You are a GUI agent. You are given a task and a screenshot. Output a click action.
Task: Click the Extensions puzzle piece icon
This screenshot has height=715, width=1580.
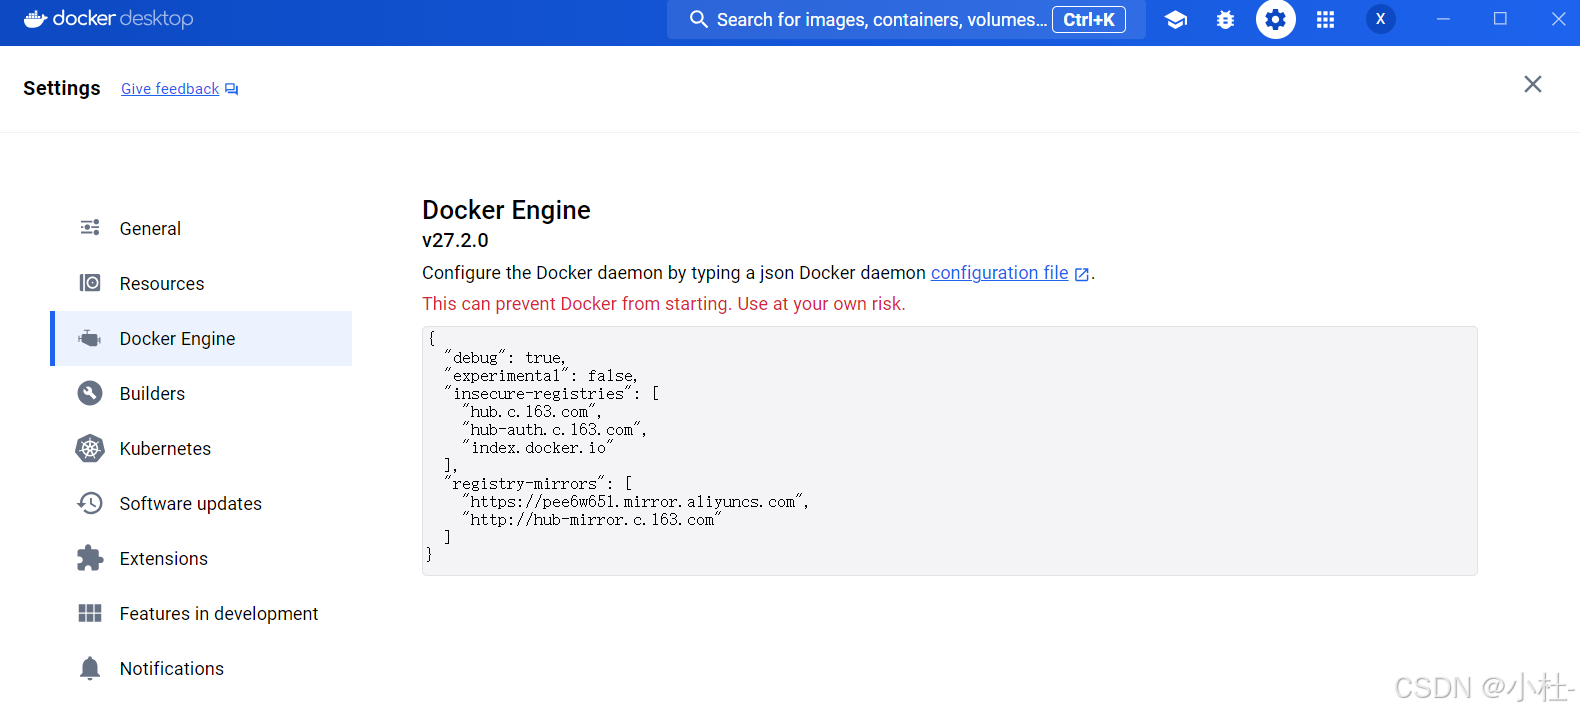click(90, 558)
